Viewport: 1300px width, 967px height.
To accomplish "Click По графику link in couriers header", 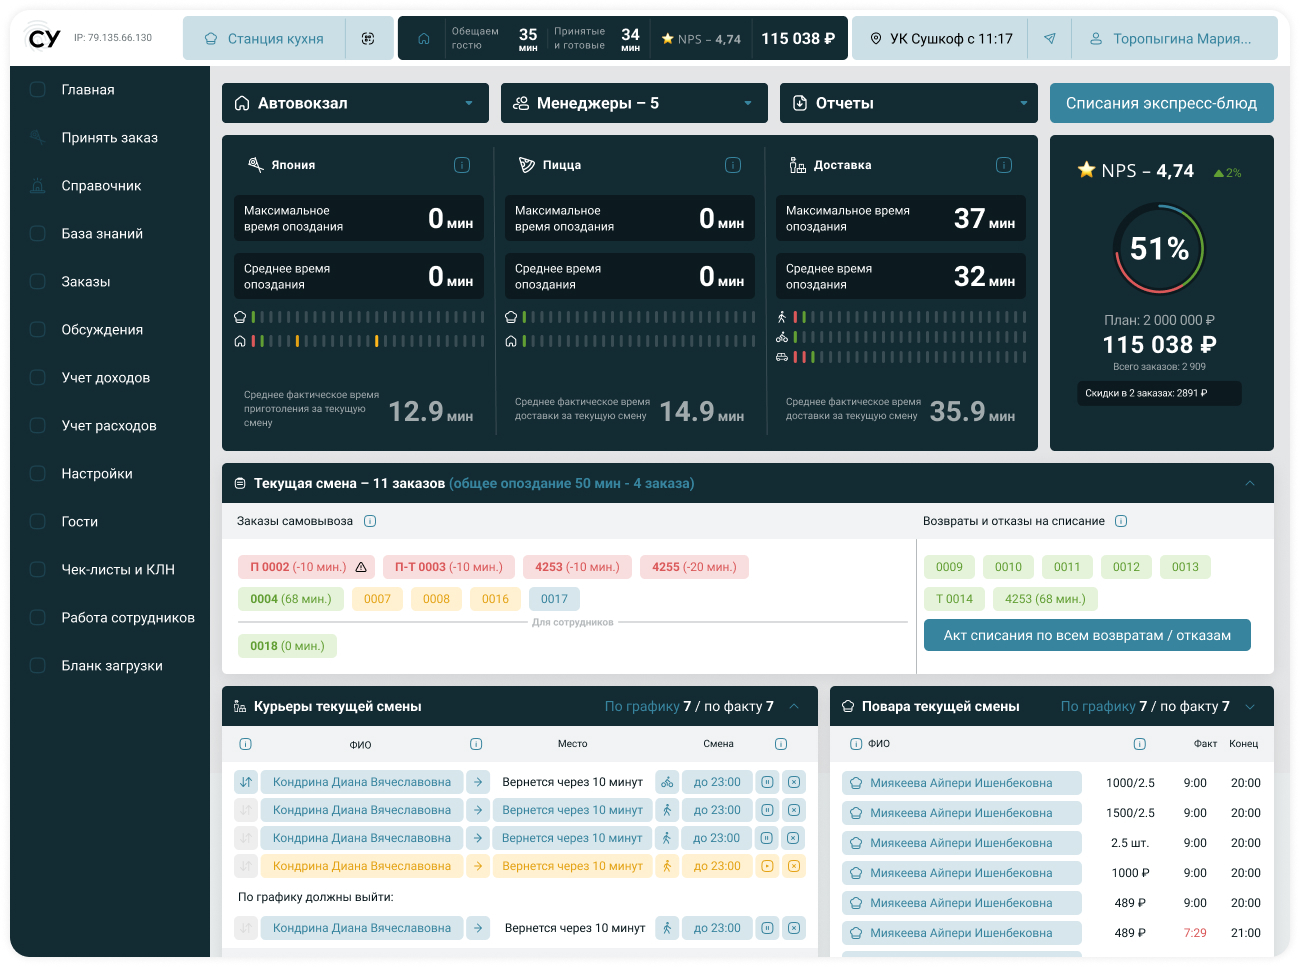I will coord(642,706).
